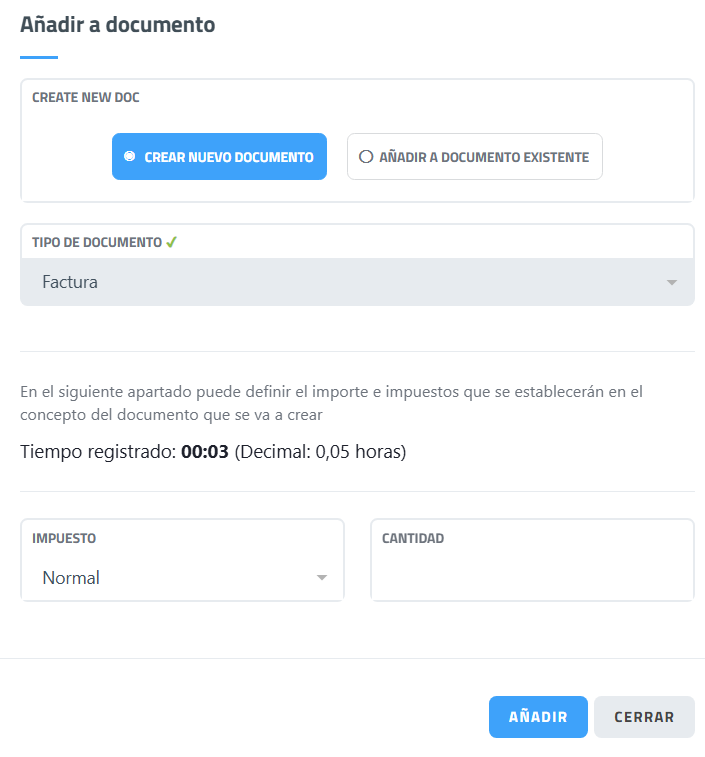The height and width of the screenshot is (757, 705).
Task: Click the Cerrar button
Action: [644, 717]
